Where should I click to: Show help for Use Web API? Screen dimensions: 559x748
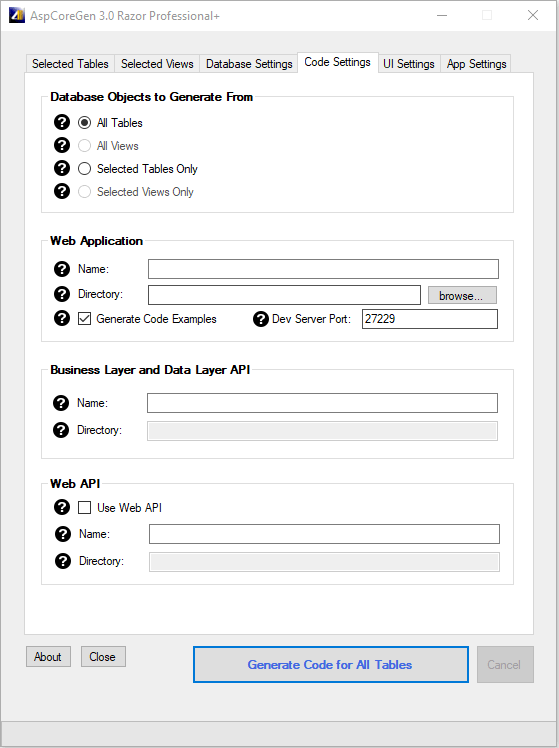(x=62, y=507)
